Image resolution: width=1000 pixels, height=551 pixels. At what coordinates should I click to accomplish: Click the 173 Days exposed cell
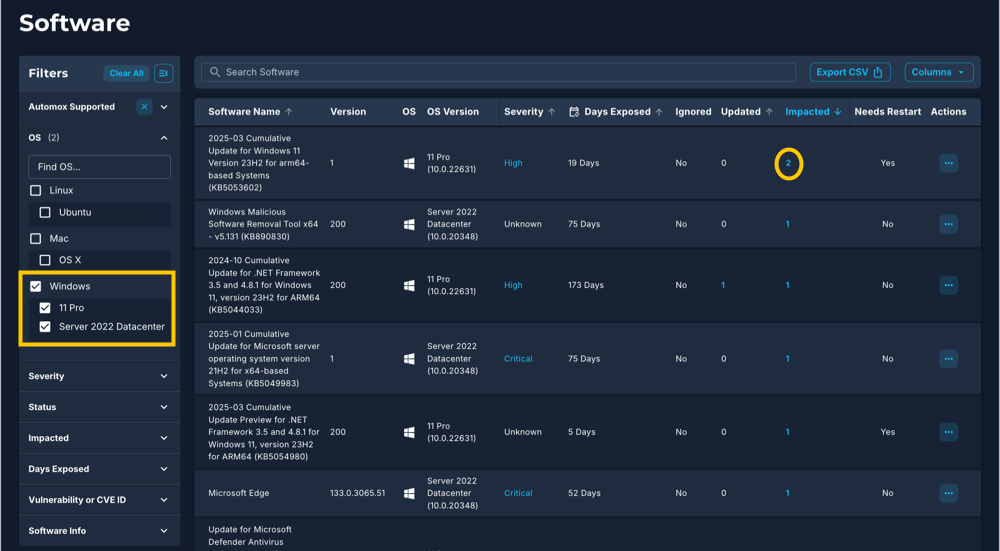click(x=585, y=285)
